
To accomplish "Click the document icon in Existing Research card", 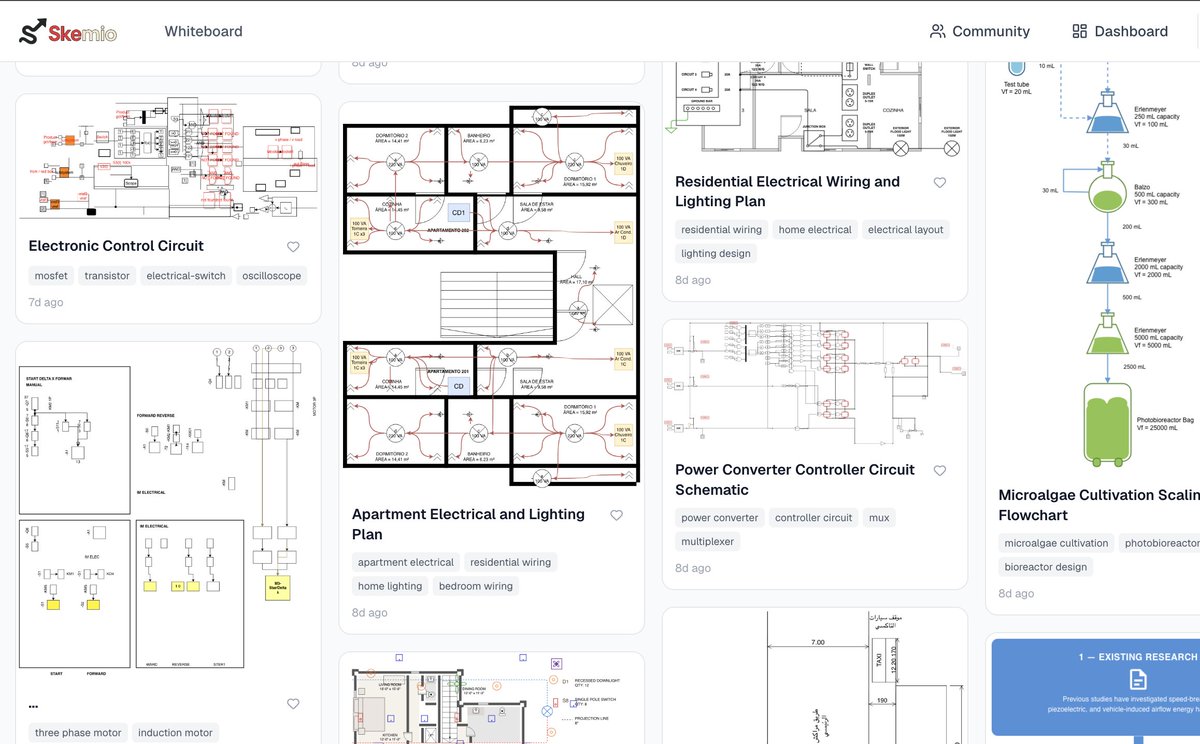I will point(1136,680).
